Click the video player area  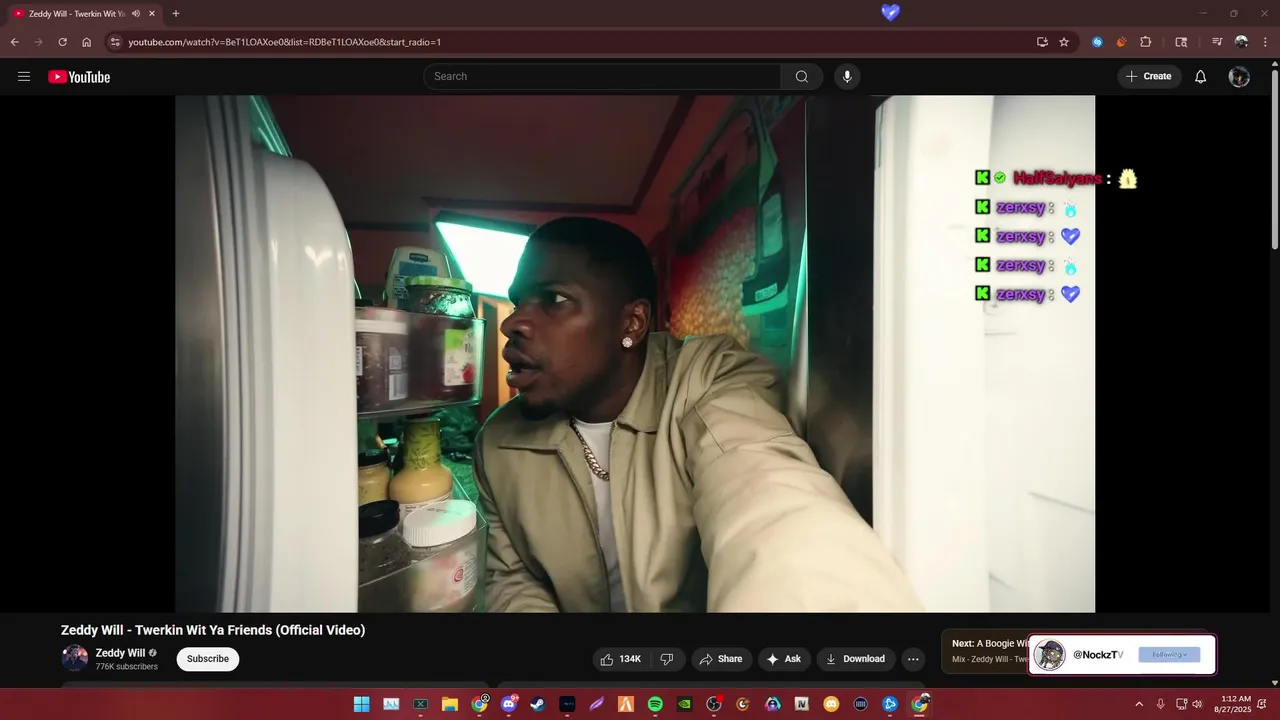[635, 354]
